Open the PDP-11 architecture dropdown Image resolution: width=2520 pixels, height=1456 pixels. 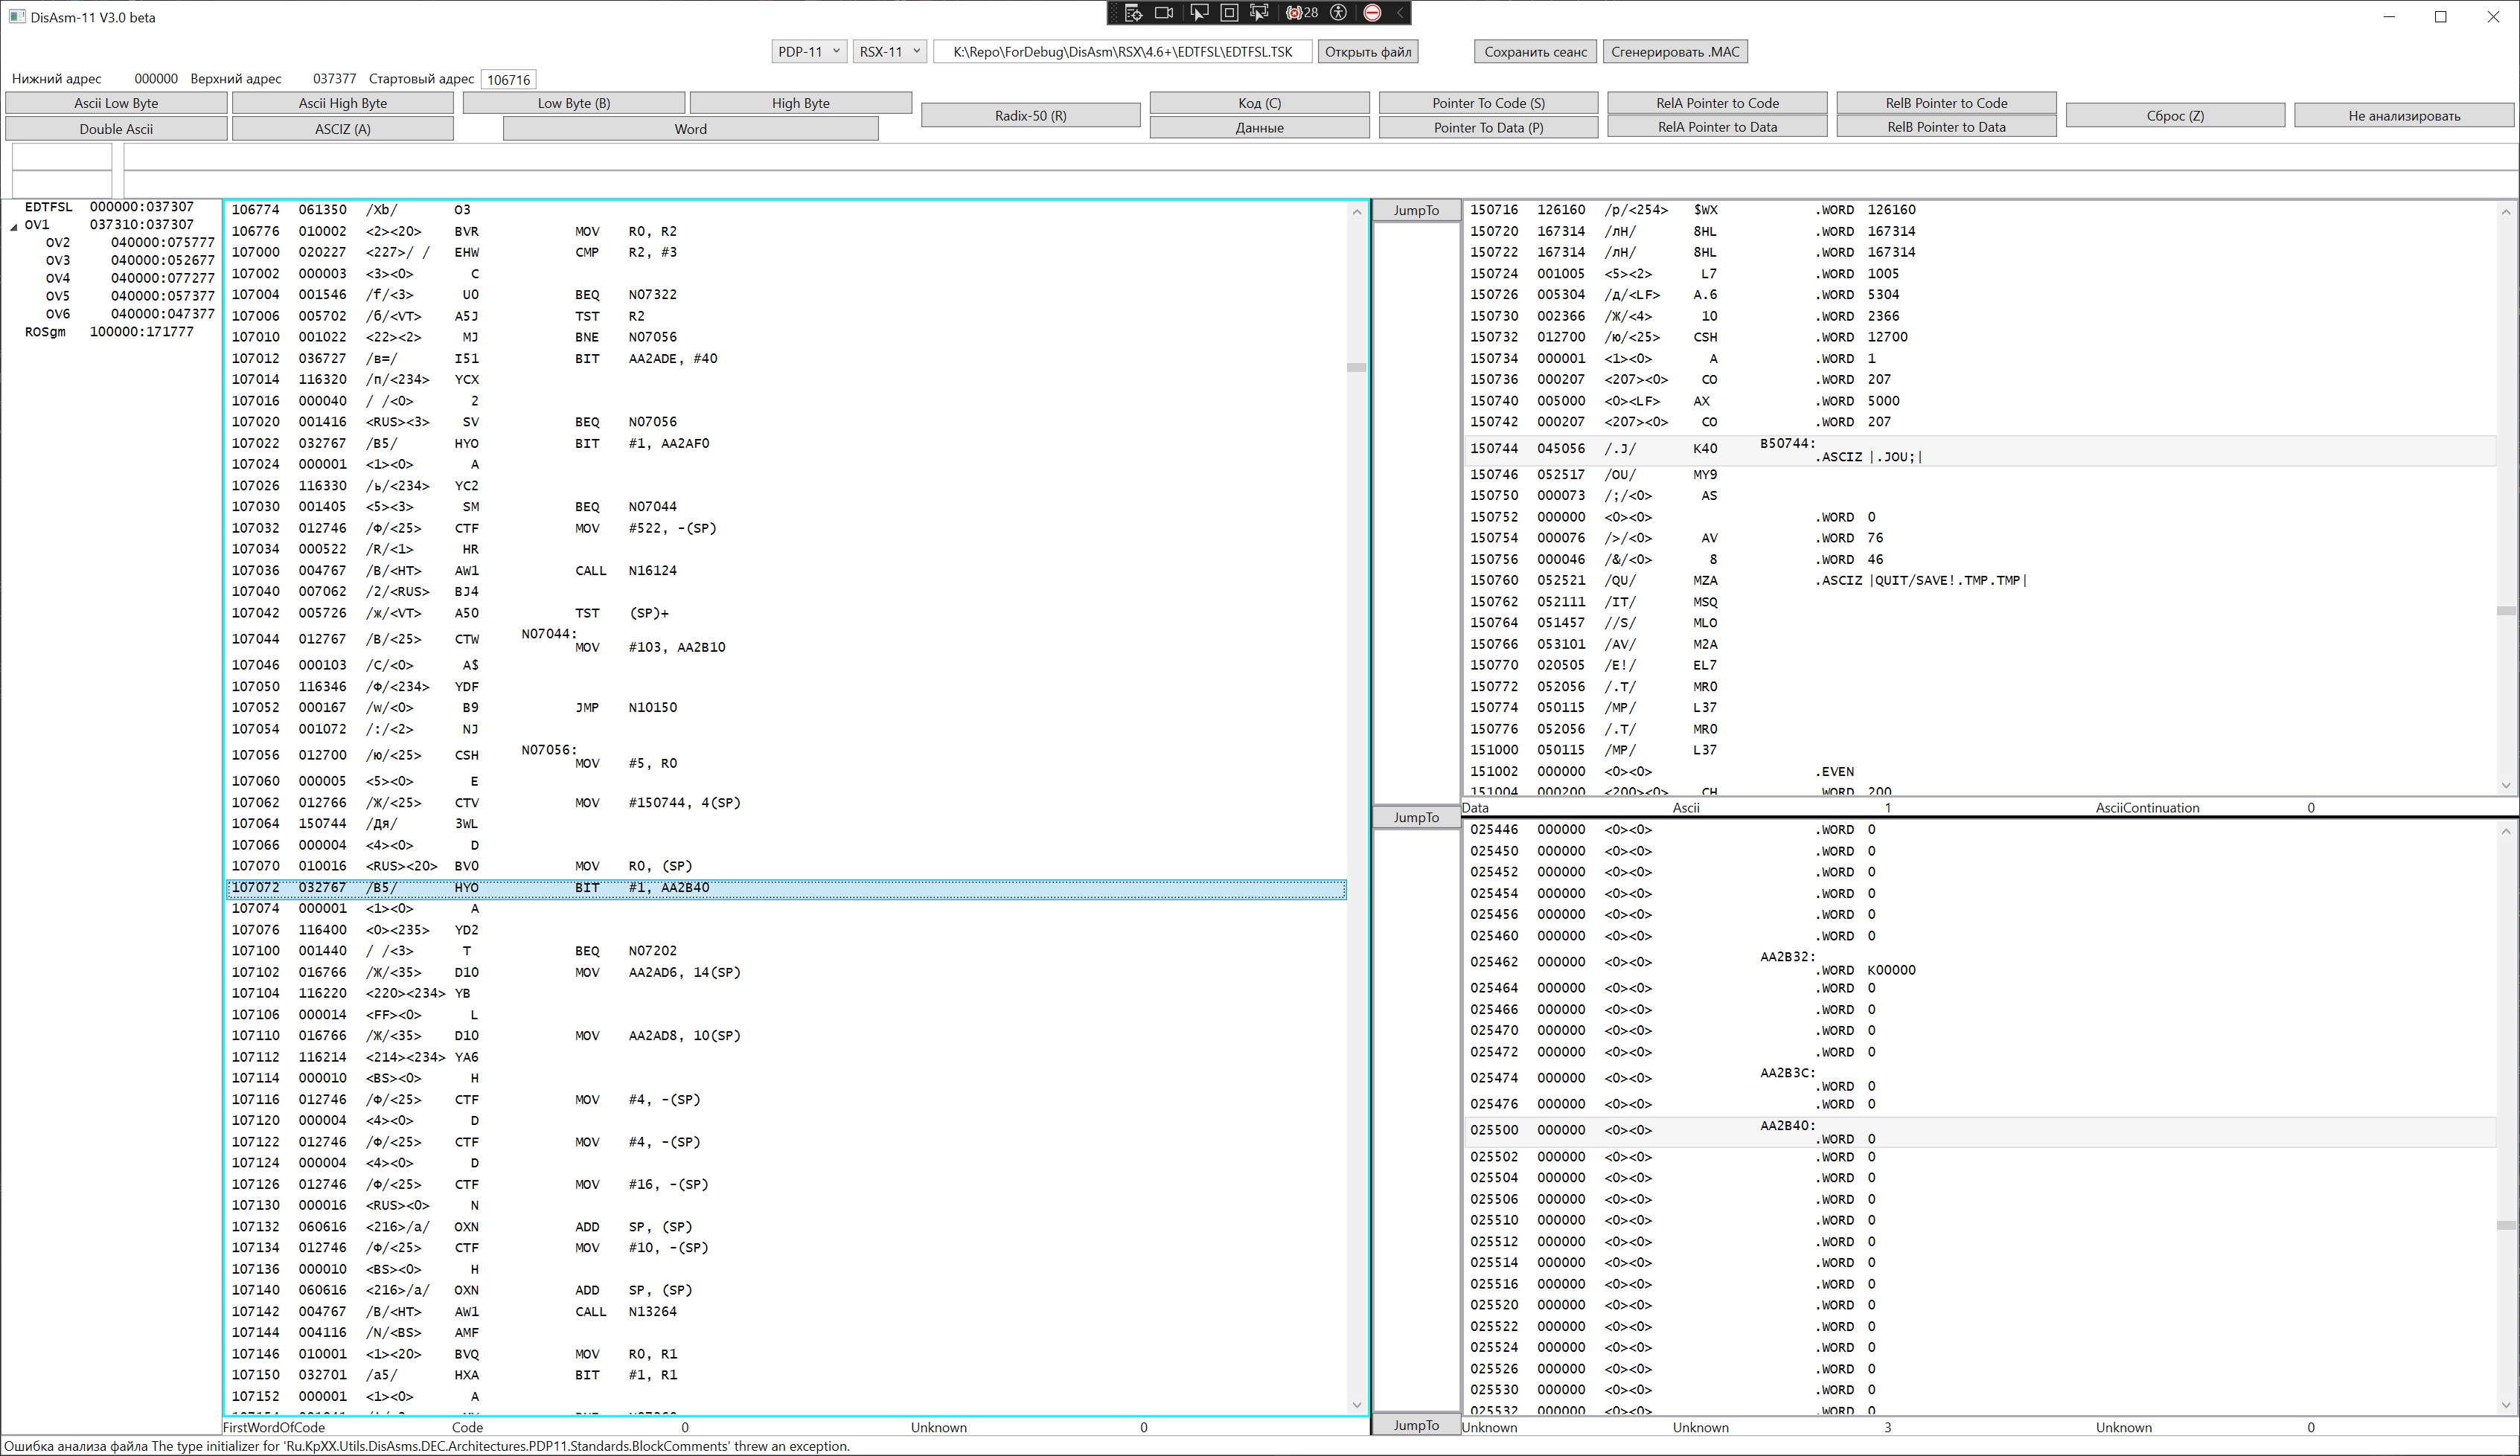point(809,52)
